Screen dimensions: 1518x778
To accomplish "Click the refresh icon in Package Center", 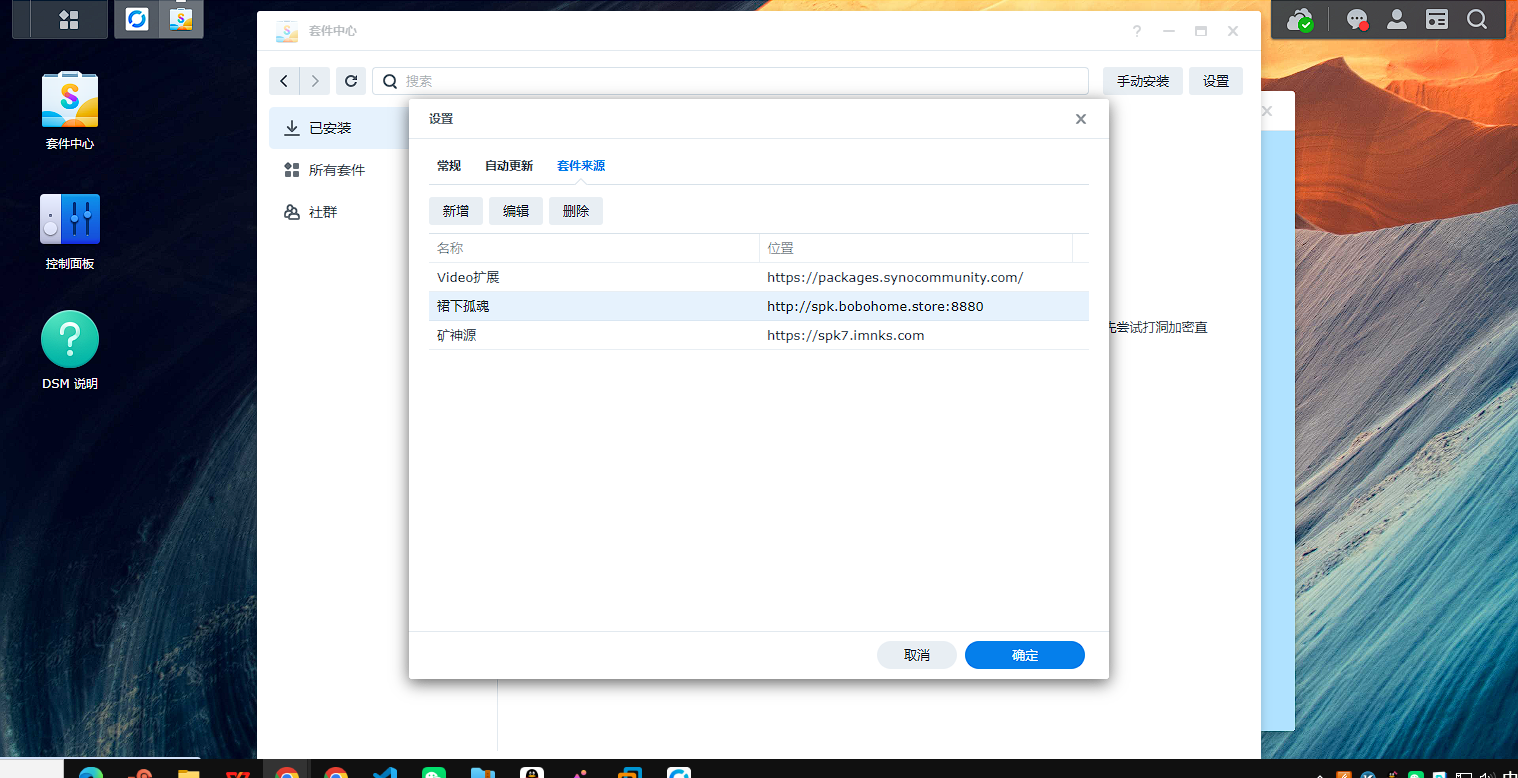I will [350, 81].
